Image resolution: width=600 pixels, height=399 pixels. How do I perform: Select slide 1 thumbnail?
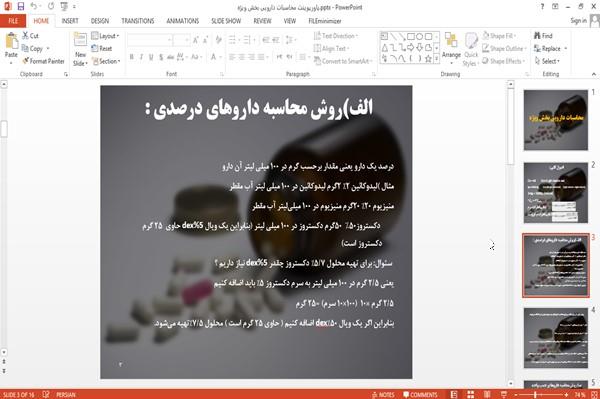click(556, 120)
